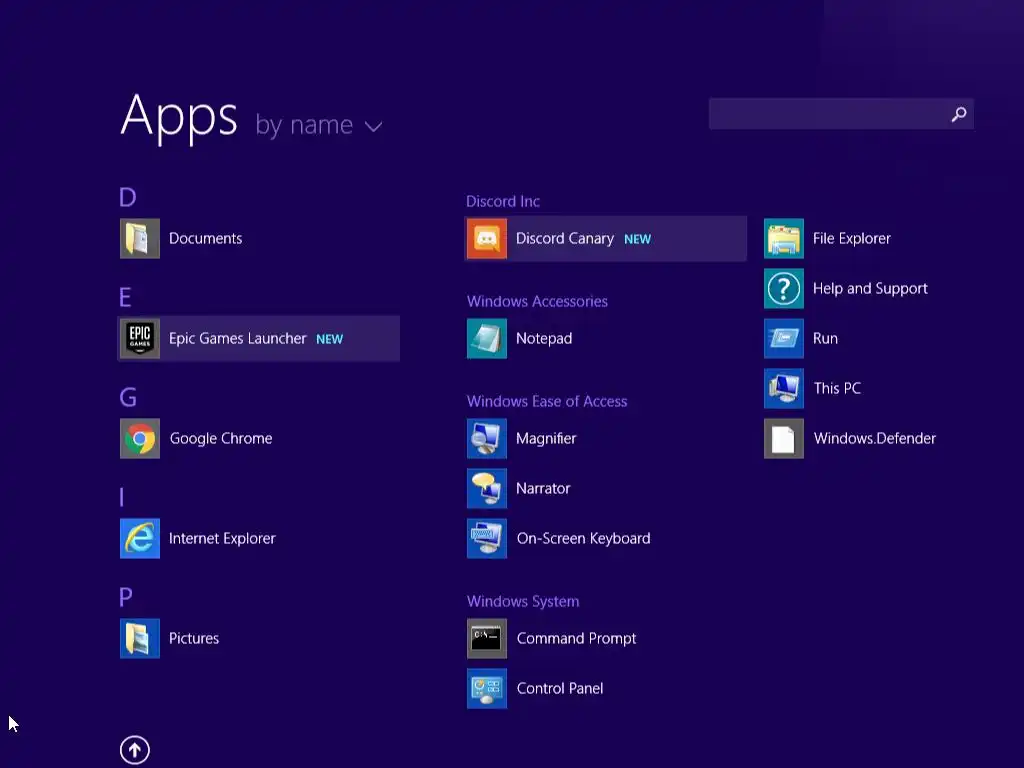Jump via the letter I header

pos(121,497)
